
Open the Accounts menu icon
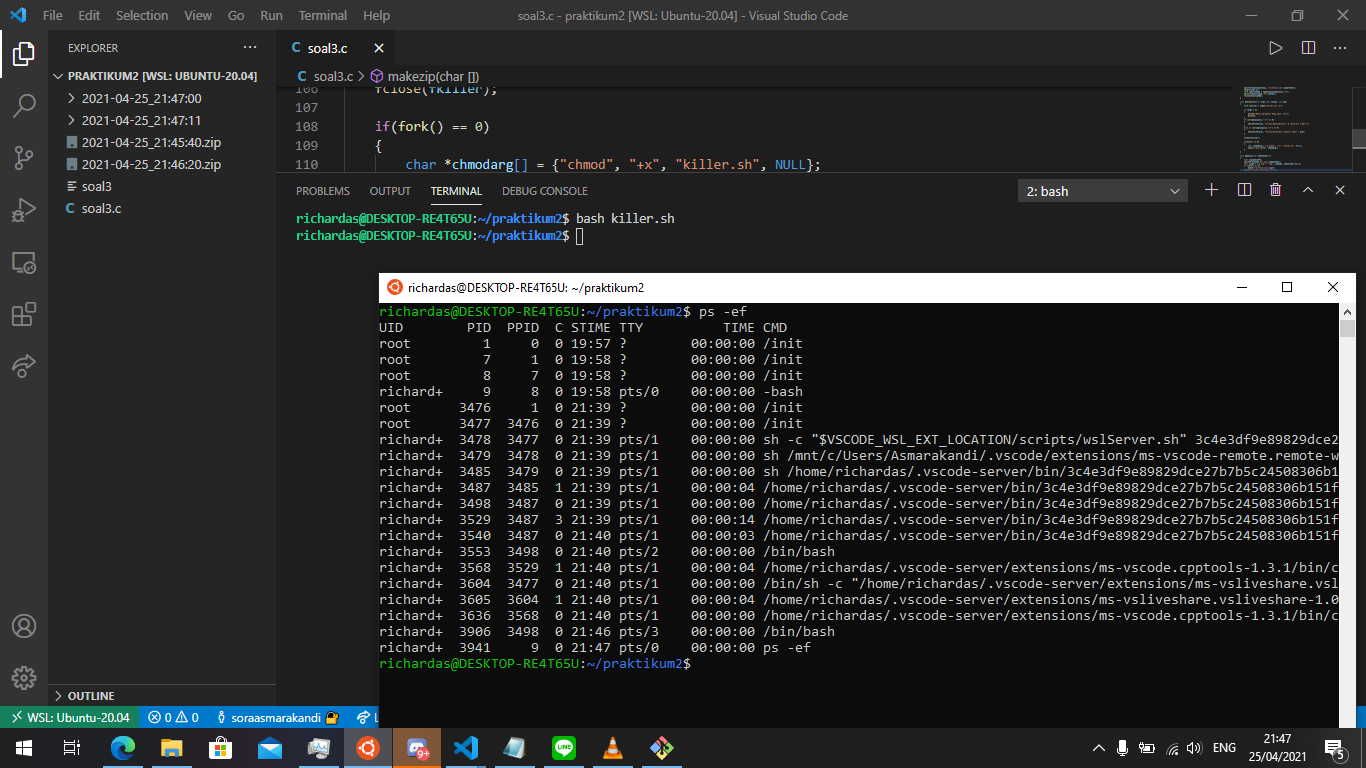(x=24, y=626)
